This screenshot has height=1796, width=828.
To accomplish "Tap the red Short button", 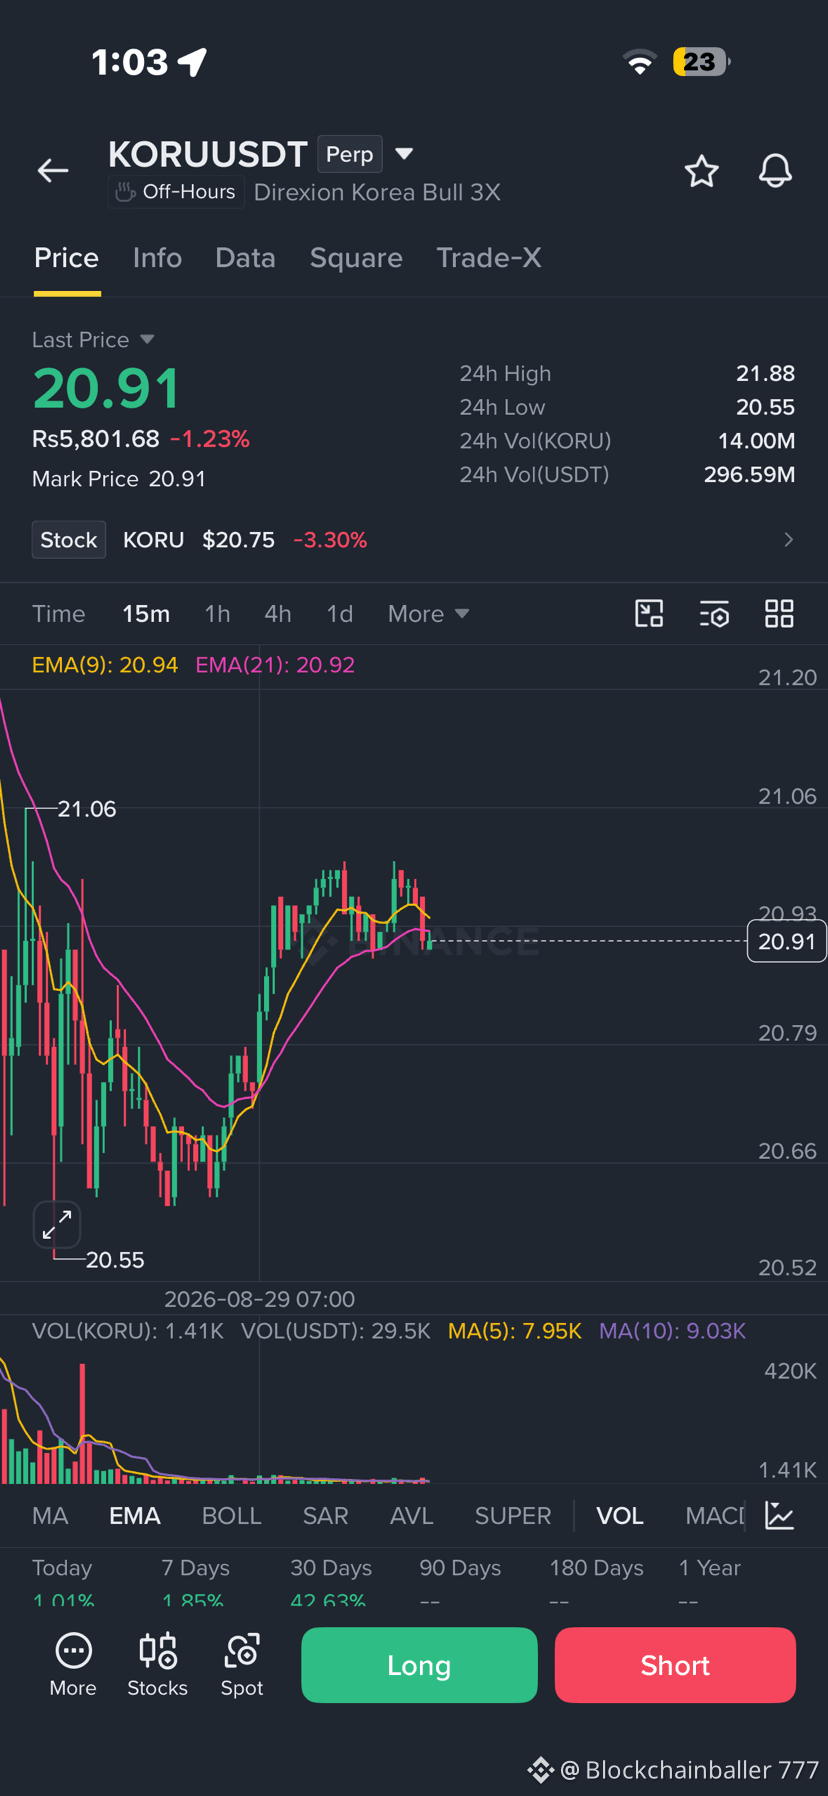I will point(675,1665).
